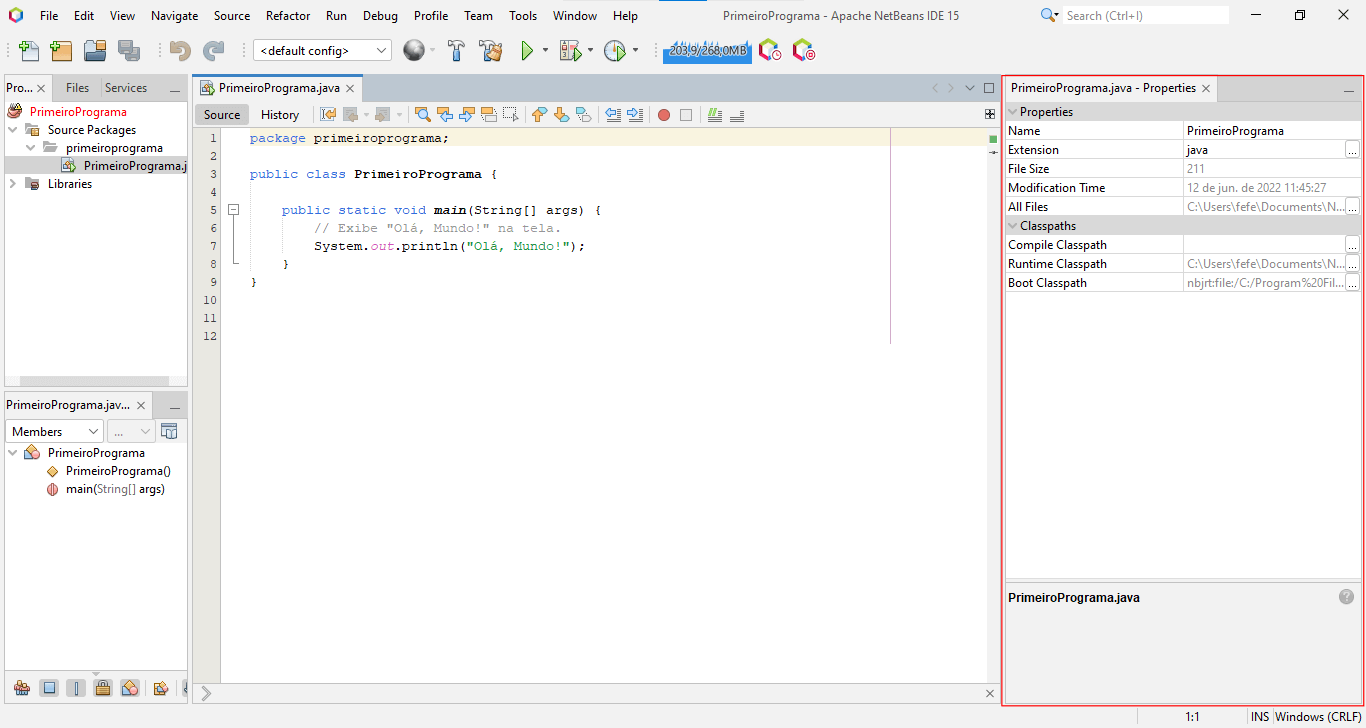Screen dimensions: 1366x728
Task: Collapse the main method code fold
Action: pos(233,210)
